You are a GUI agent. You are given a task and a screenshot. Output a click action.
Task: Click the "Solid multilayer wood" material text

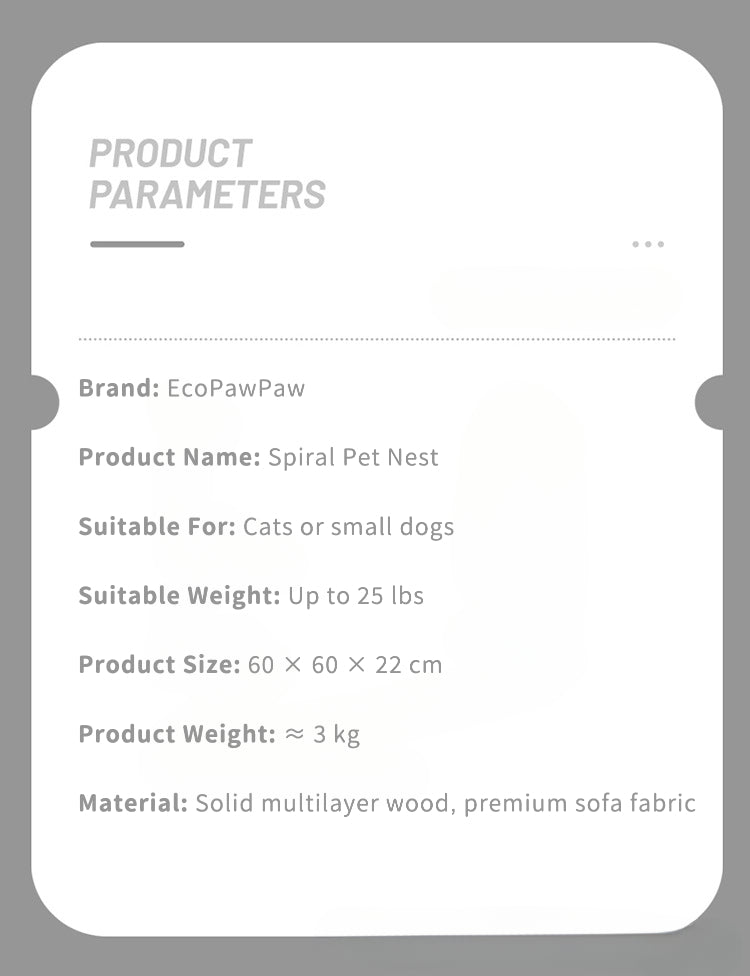pos(326,803)
